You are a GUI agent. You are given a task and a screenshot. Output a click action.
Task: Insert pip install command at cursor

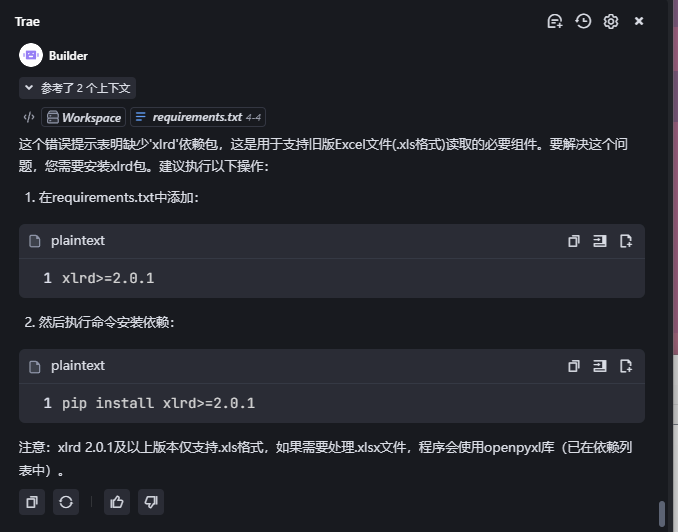click(600, 366)
